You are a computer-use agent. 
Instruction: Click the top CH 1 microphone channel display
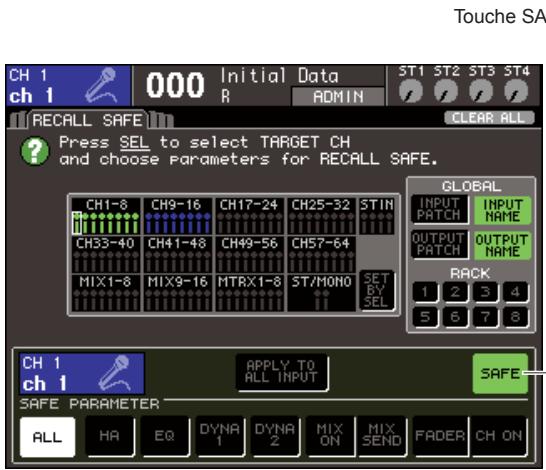[x=68, y=86]
